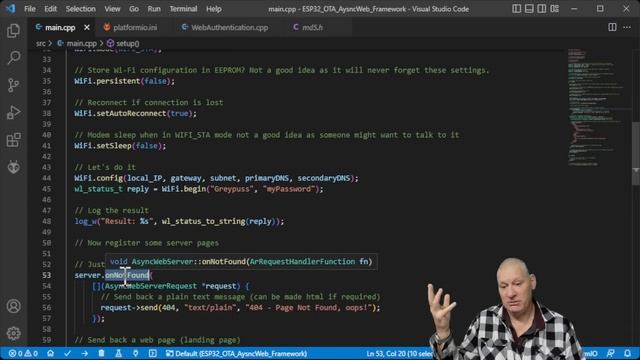Screen dimensions: 640x360
Task: Click the feedback icon in status bar
Action: [611, 353]
